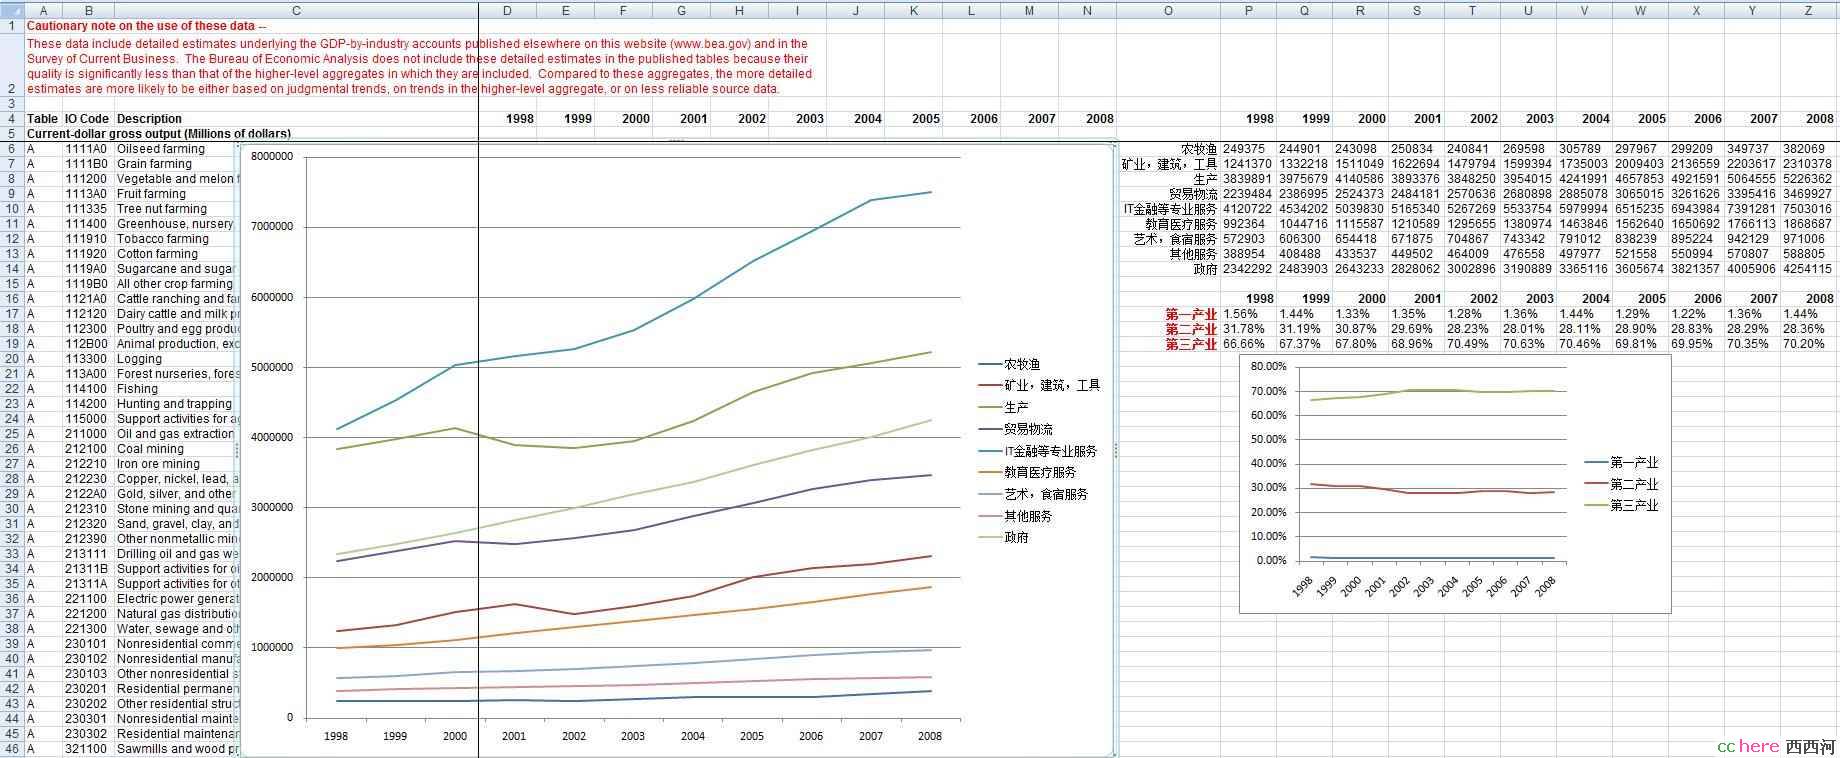The image size is (1840, 758).
Task: Click the 'Description' header cell
Action: coord(149,118)
